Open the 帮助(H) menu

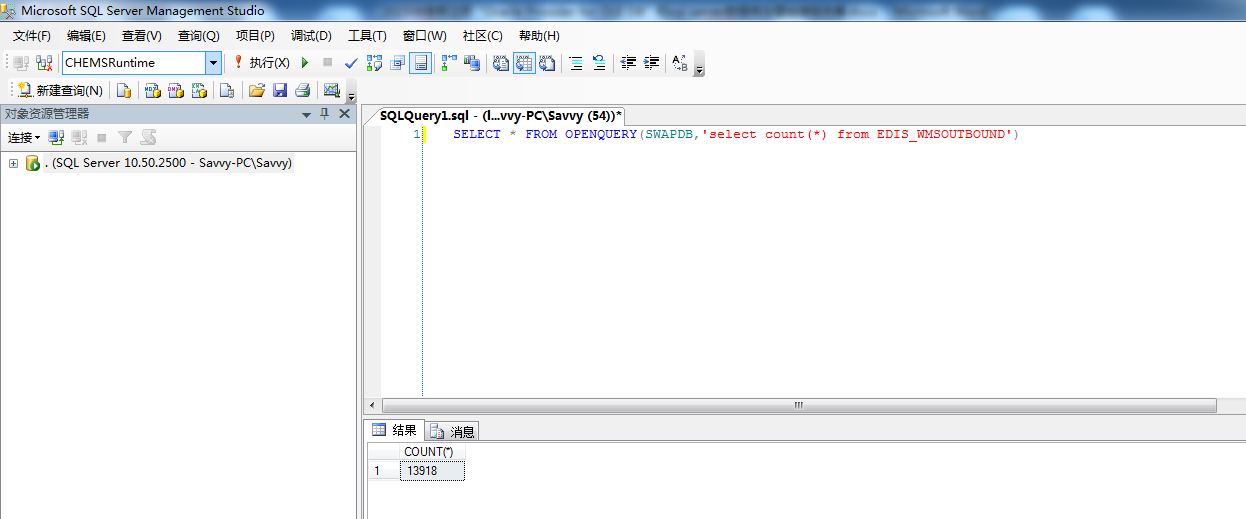click(539, 36)
